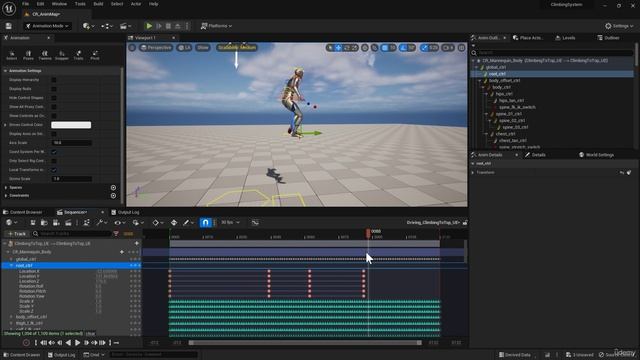Open the Animation Mode dropdown
Image resolution: width=640 pixels, height=360 pixels.
(x=47, y=26)
